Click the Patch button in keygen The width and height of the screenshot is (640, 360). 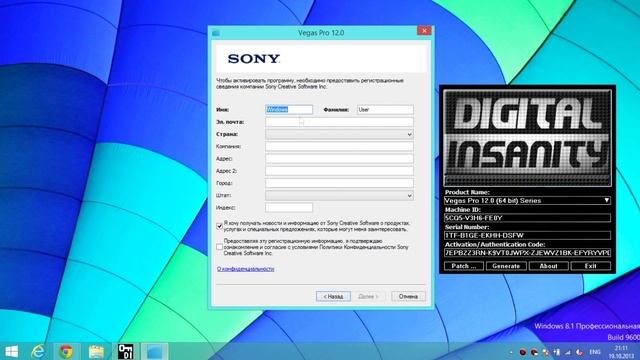pos(464,266)
